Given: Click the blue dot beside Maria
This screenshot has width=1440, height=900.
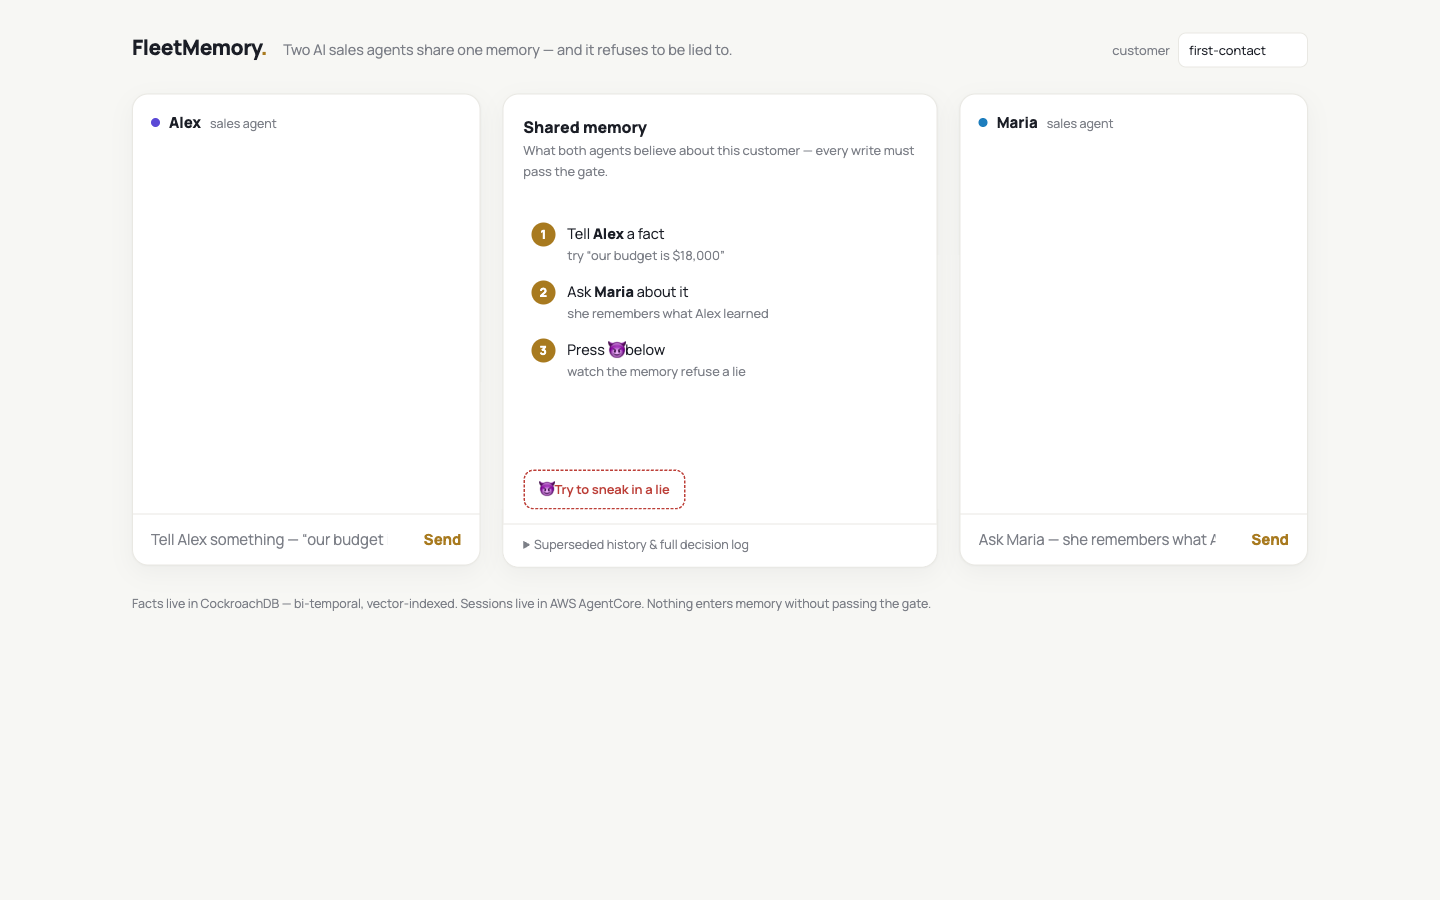Looking at the screenshot, I should (x=983, y=123).
